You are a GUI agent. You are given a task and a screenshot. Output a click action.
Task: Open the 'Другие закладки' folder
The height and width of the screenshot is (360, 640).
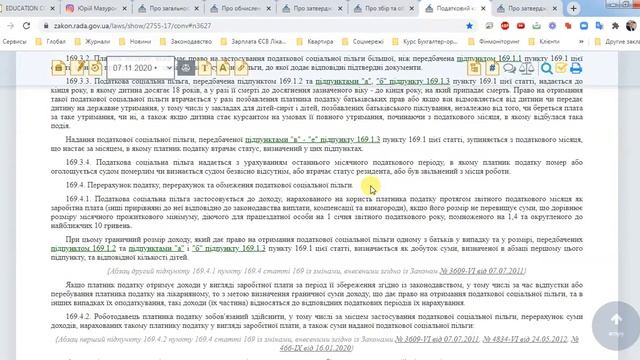[x=617, y=42]
